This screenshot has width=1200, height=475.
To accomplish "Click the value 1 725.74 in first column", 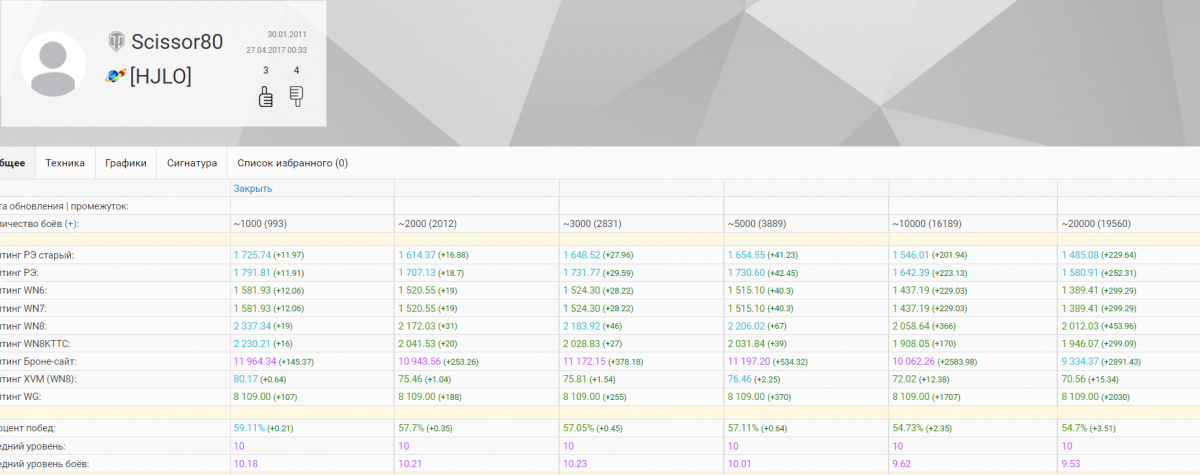I will [x=252, y=255].
